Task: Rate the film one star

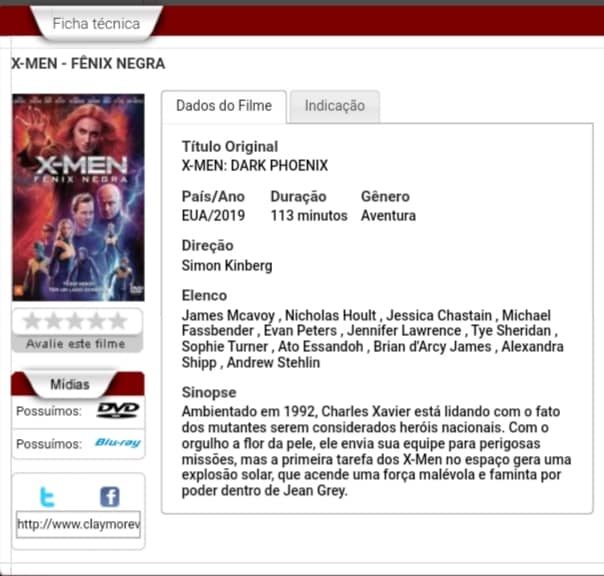Action: point(32,321)
